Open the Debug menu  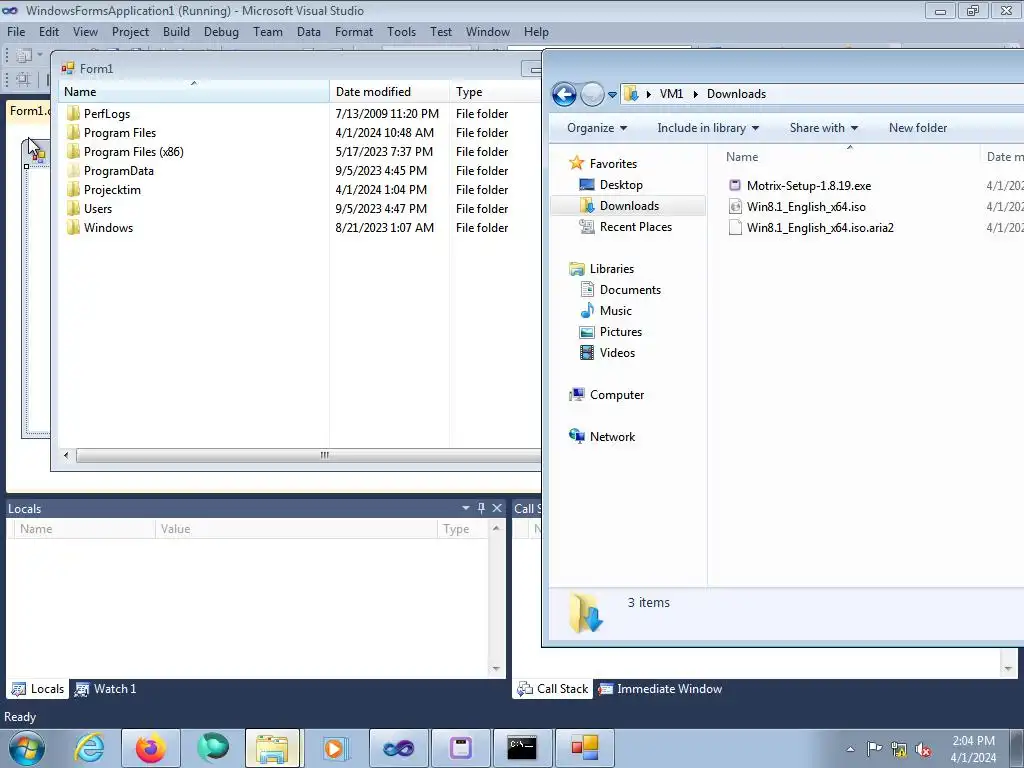click(221, 31)
